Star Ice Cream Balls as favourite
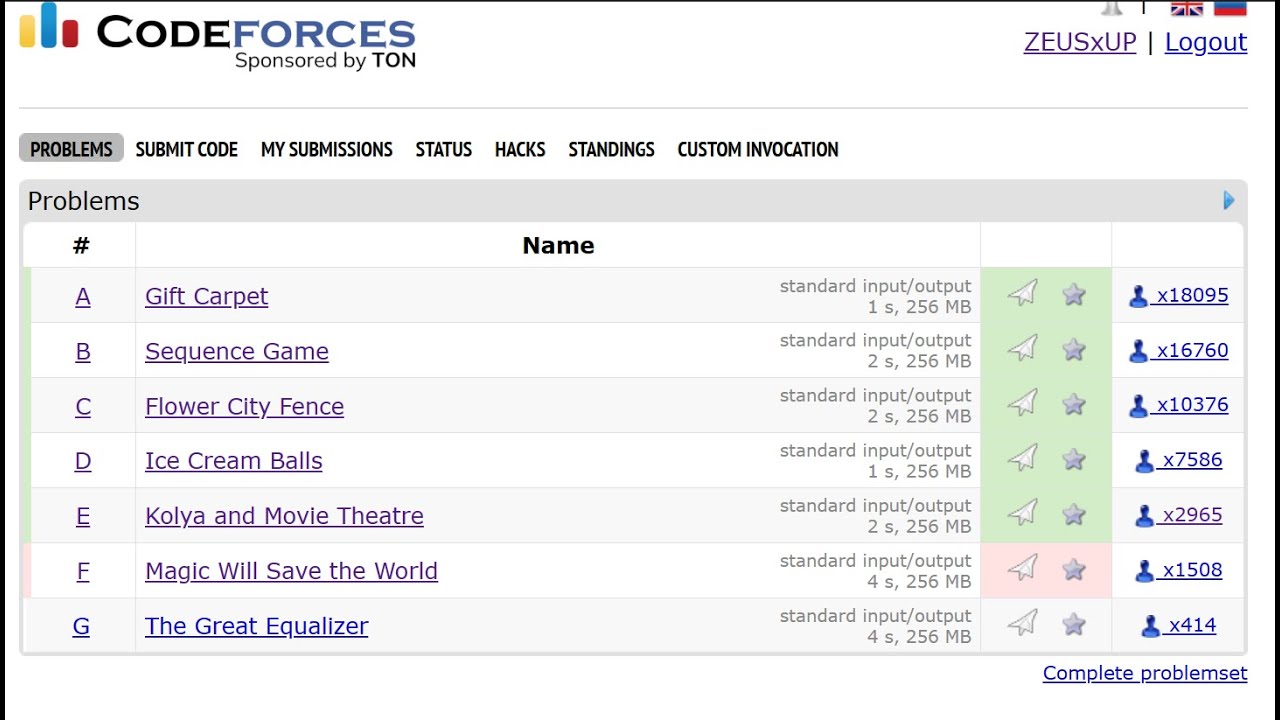1280x720 pixels. click(1074, 459)
